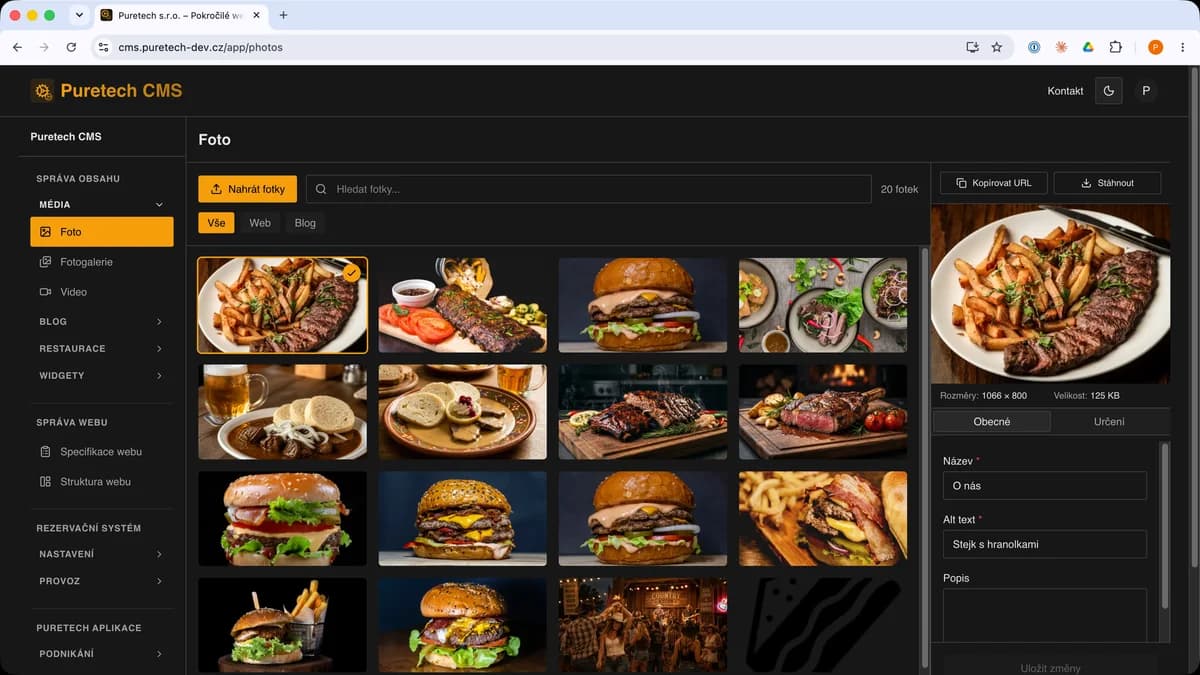Viewport: 1200px width, 675px height.
Task: Open the browser extensions puzzle icon
Action: [1116, 47]
